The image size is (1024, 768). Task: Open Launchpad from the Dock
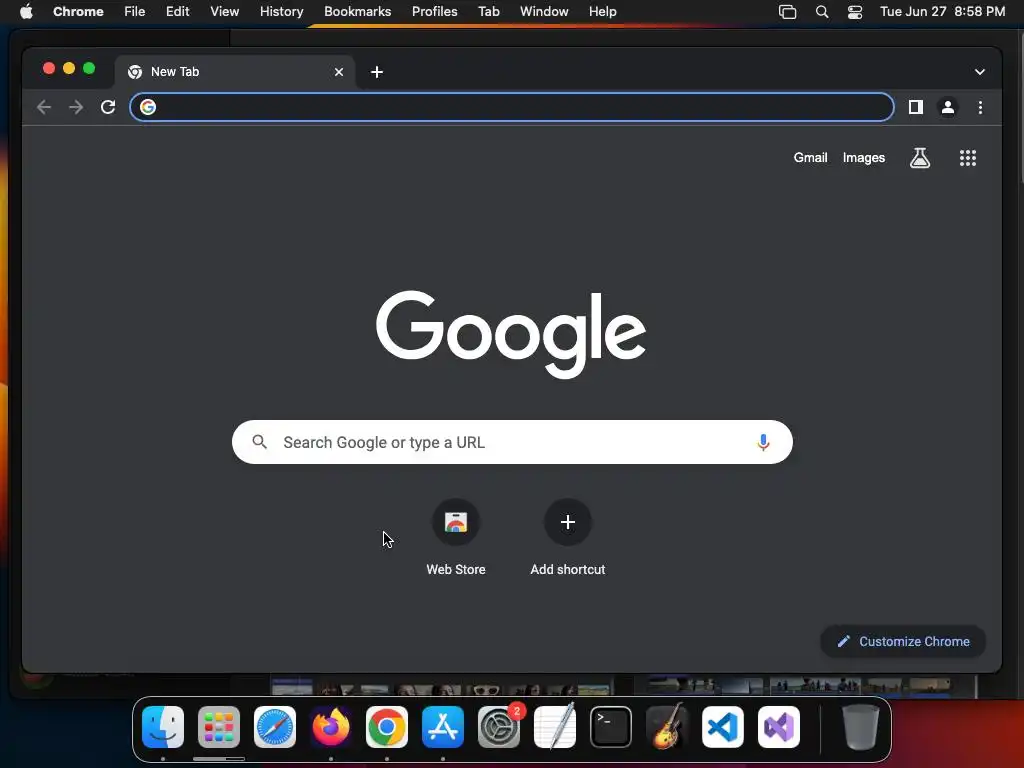[x=219, y=727]
